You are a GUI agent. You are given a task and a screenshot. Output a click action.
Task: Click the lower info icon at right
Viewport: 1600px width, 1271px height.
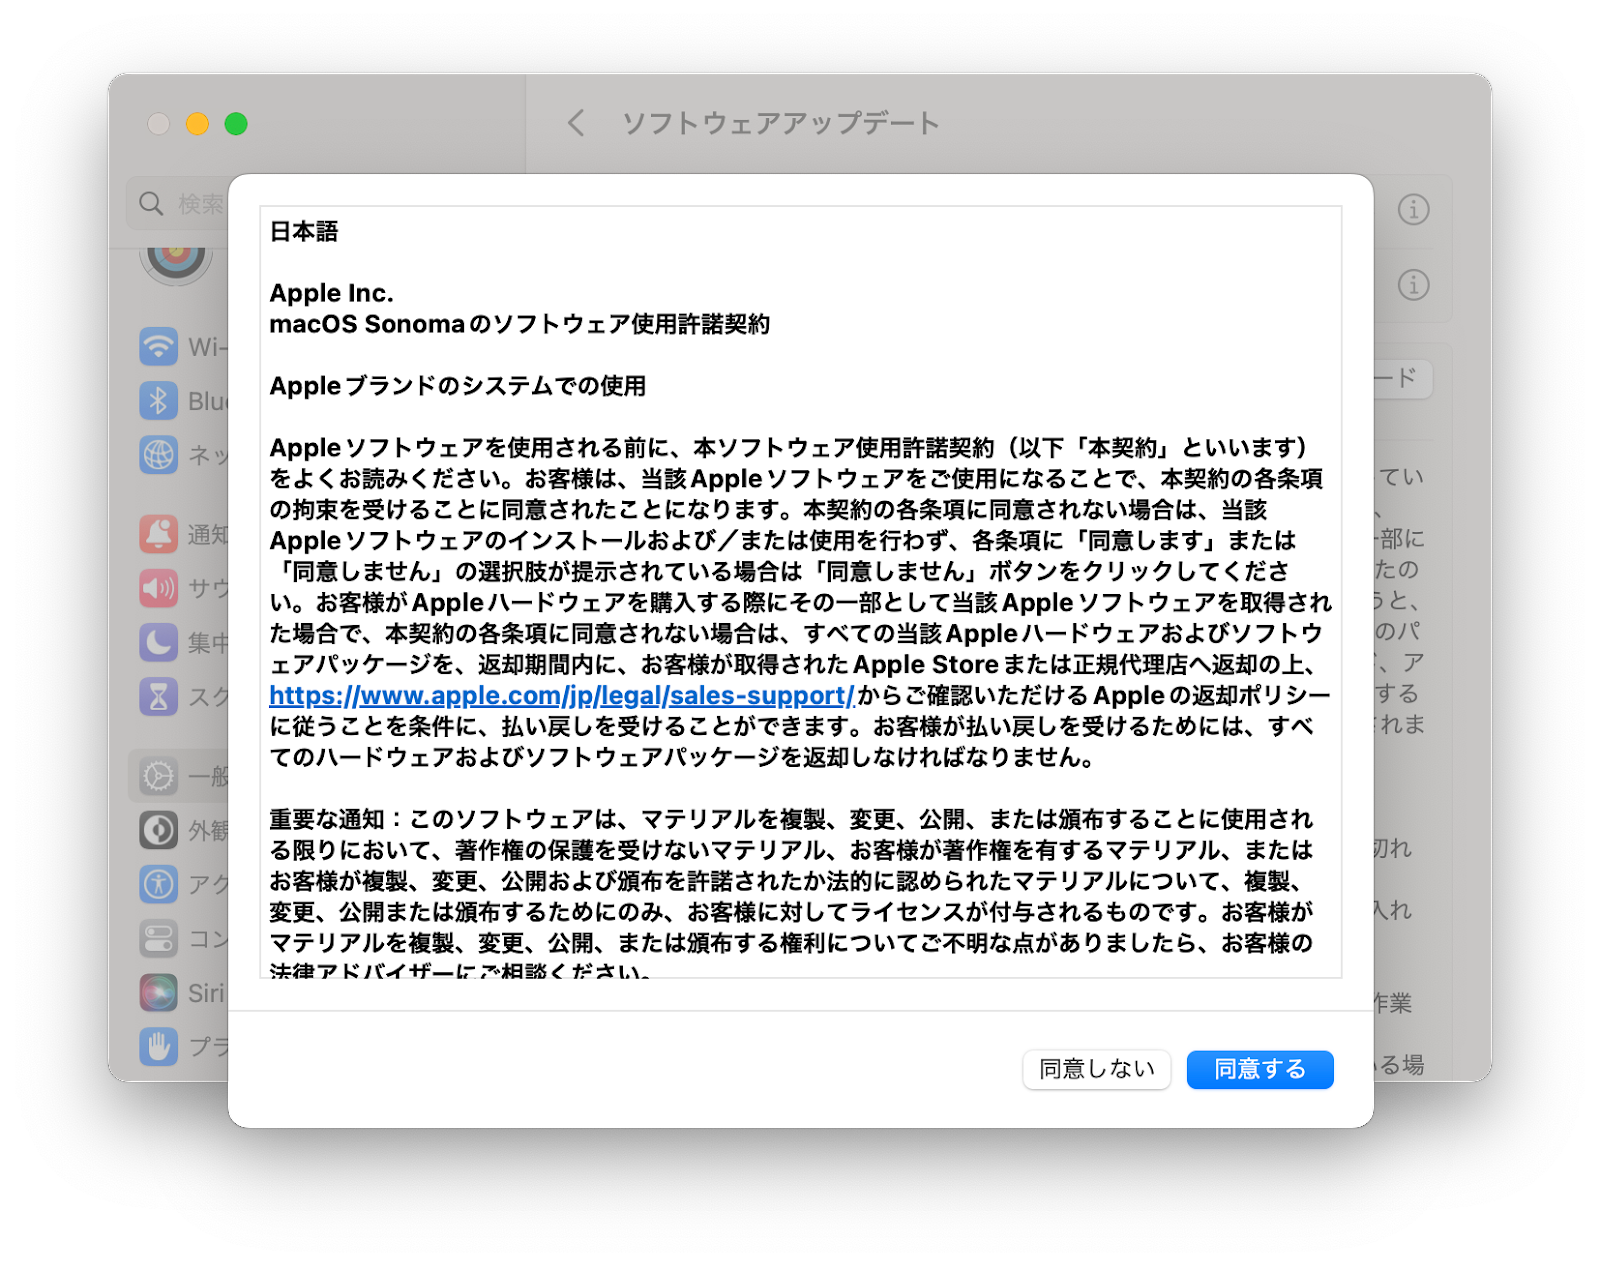point(1413,285)
